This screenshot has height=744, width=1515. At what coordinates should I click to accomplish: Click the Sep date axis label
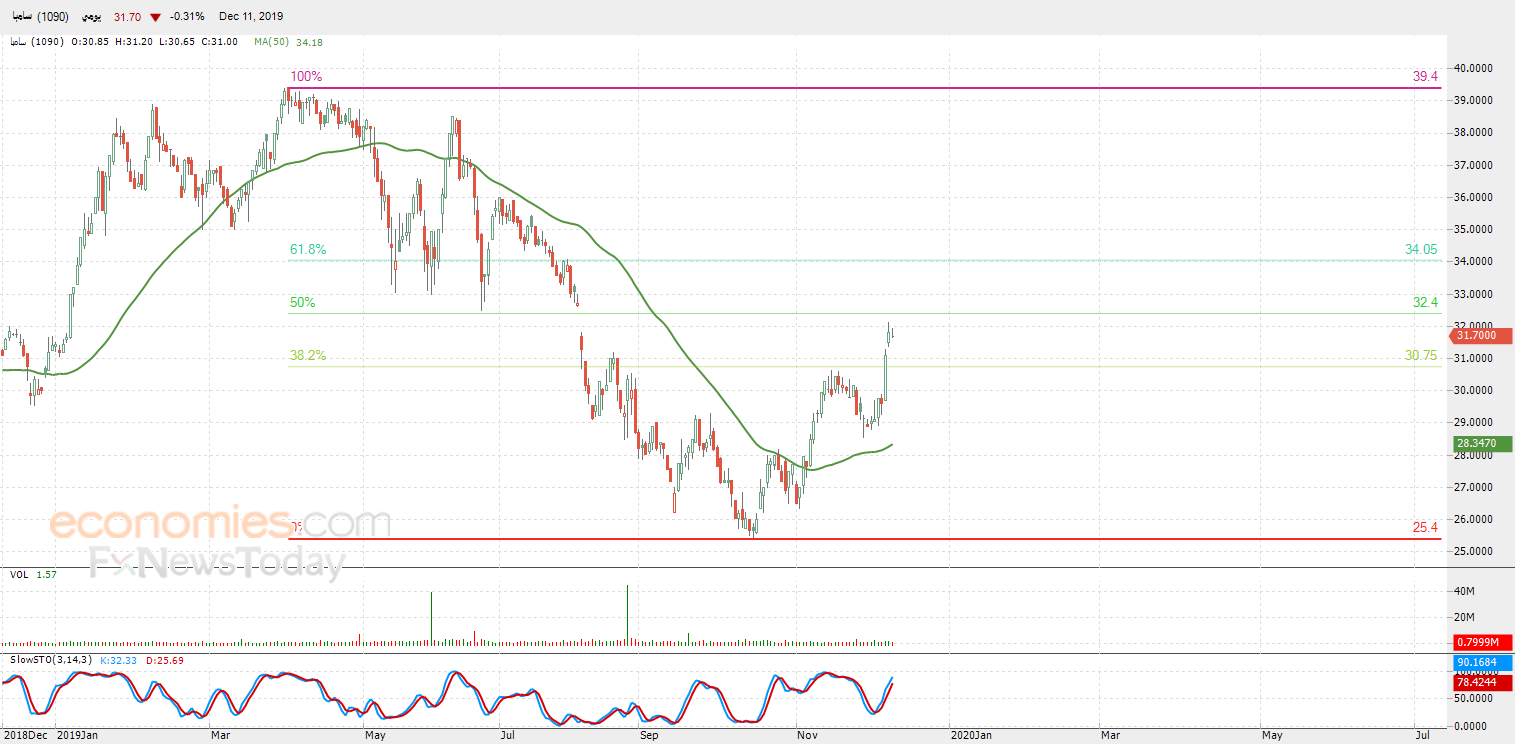click(649, 735)
